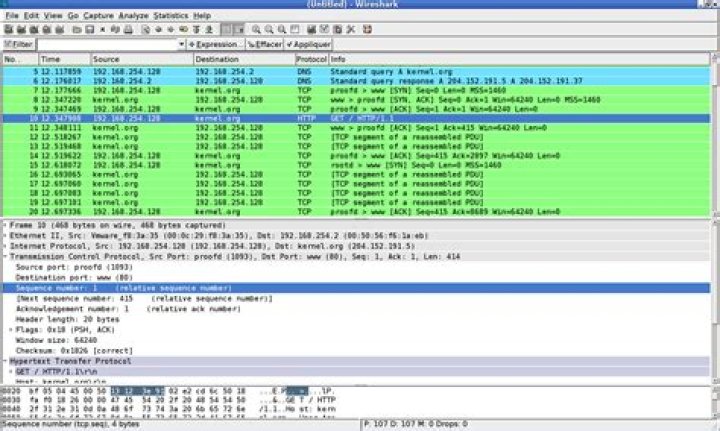Open preferences tools icon
The width and height of the screenshot is (720, 431).
pos(351,29)
